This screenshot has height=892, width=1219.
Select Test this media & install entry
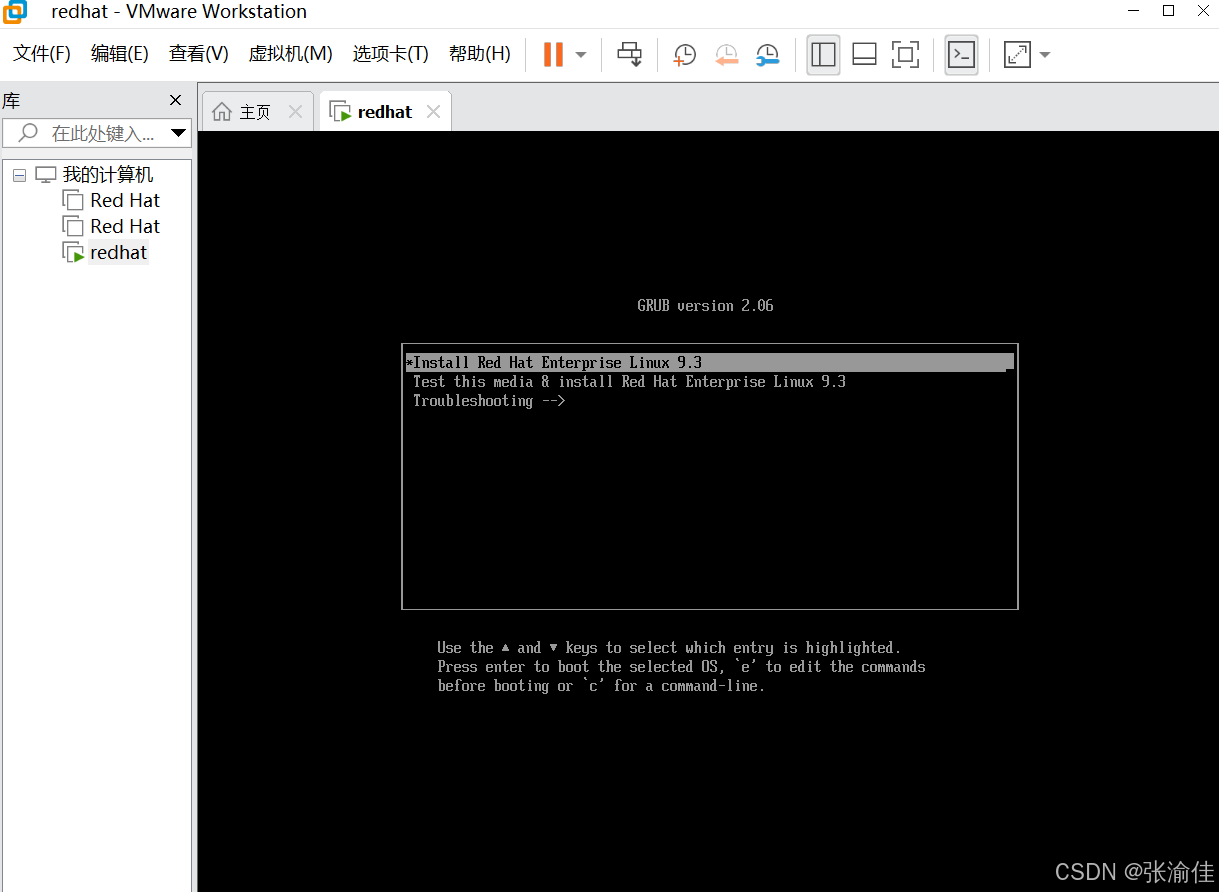point(629,381)
